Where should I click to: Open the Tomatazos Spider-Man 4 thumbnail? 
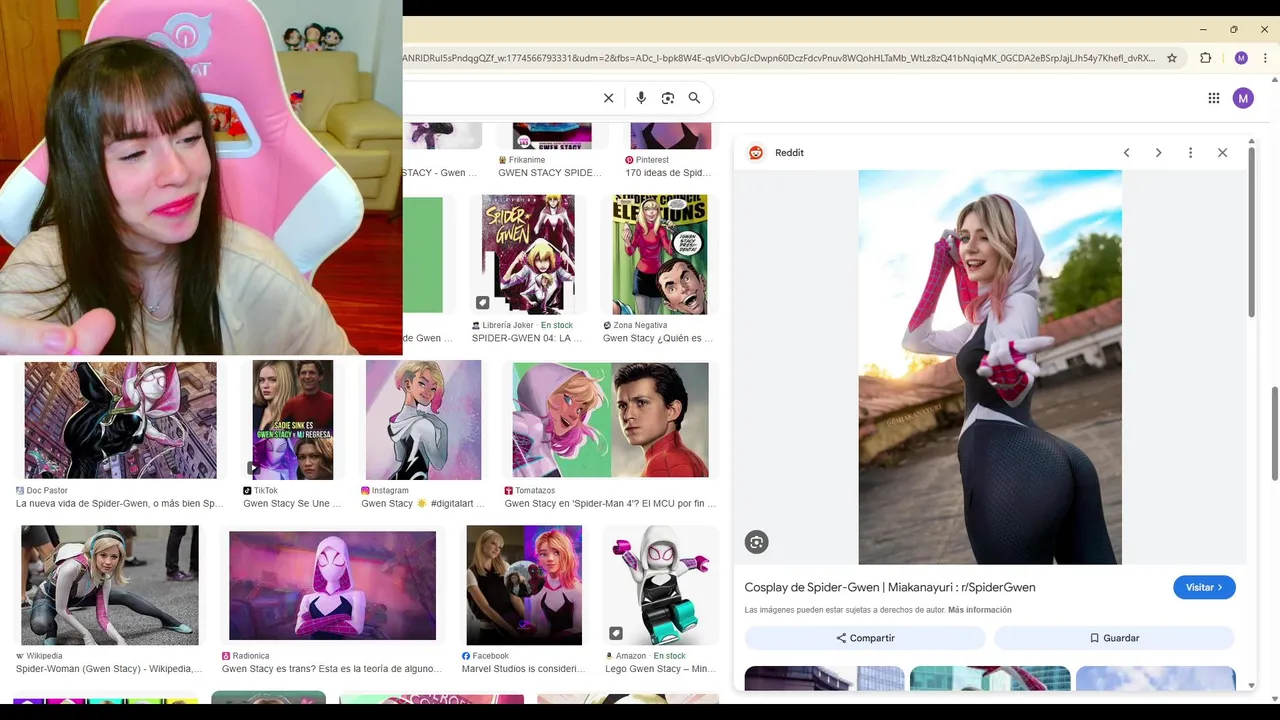pos(610,420)
